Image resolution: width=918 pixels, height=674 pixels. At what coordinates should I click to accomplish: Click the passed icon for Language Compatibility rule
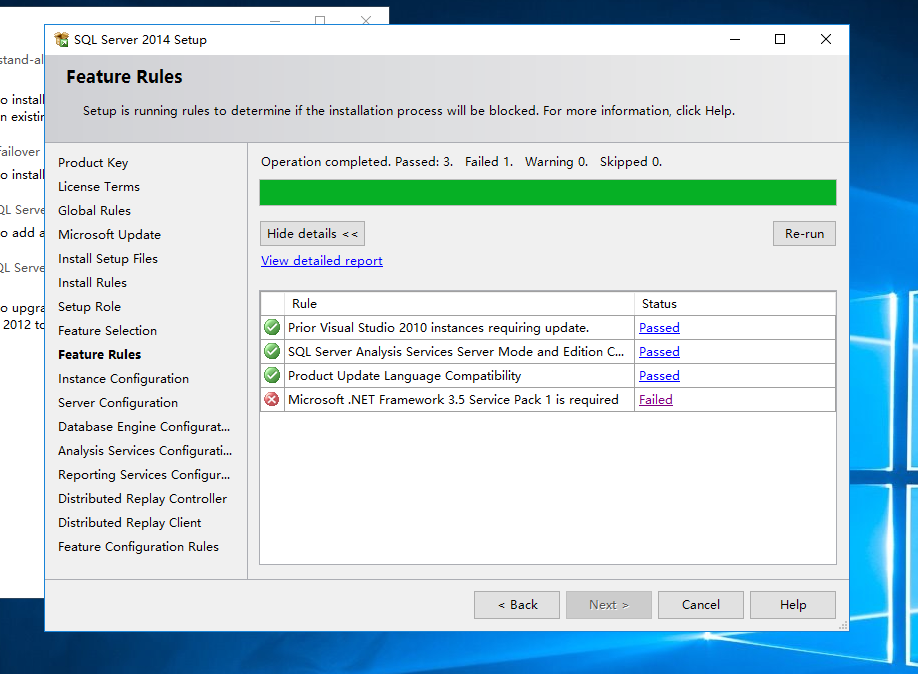tap(271, 375)
